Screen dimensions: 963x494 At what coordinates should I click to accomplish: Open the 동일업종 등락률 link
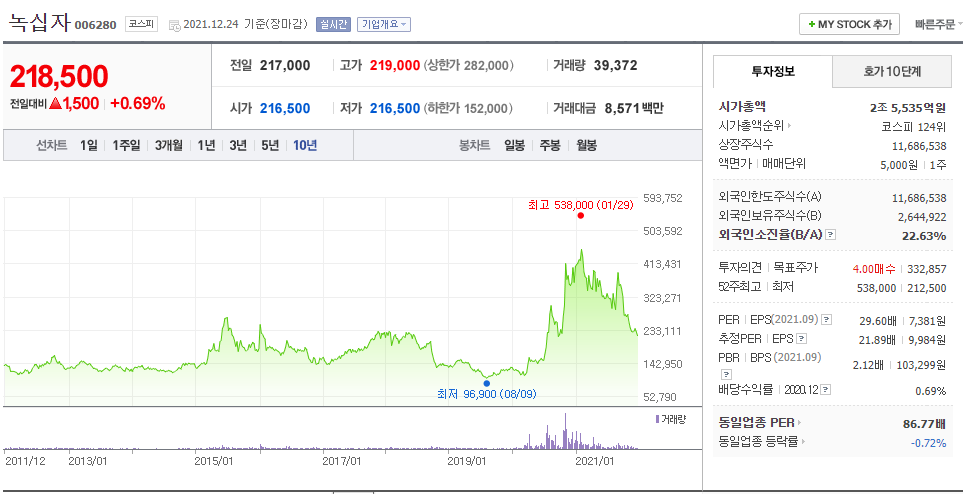(762, 441)
